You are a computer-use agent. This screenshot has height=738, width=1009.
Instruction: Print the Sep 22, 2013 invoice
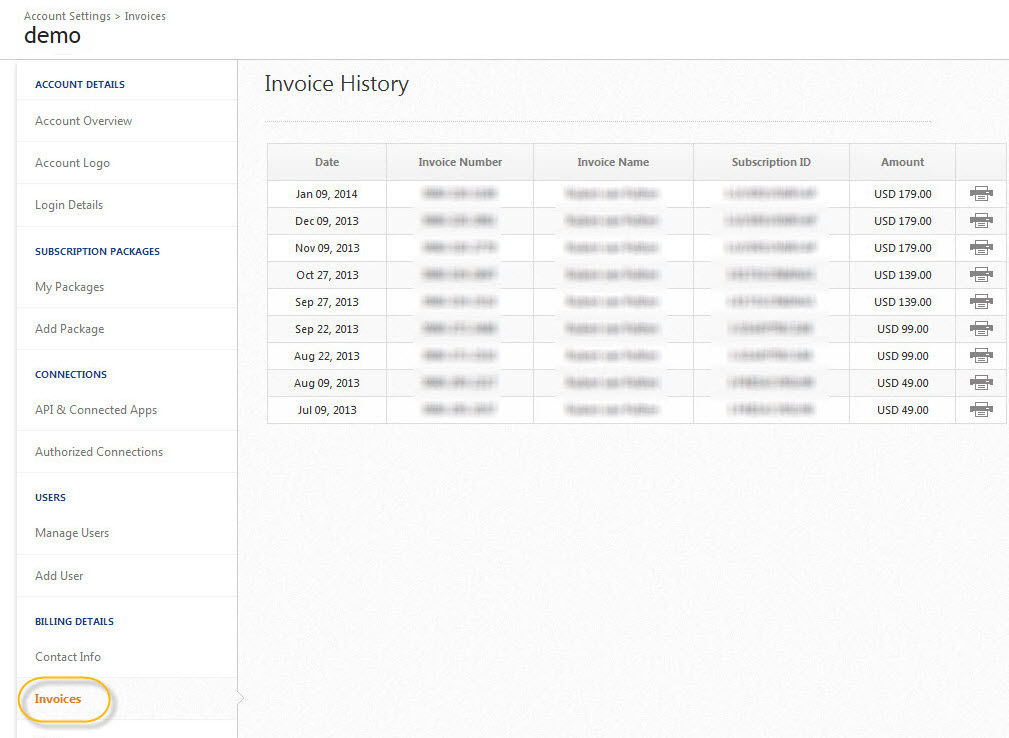[x=981, y=329]
